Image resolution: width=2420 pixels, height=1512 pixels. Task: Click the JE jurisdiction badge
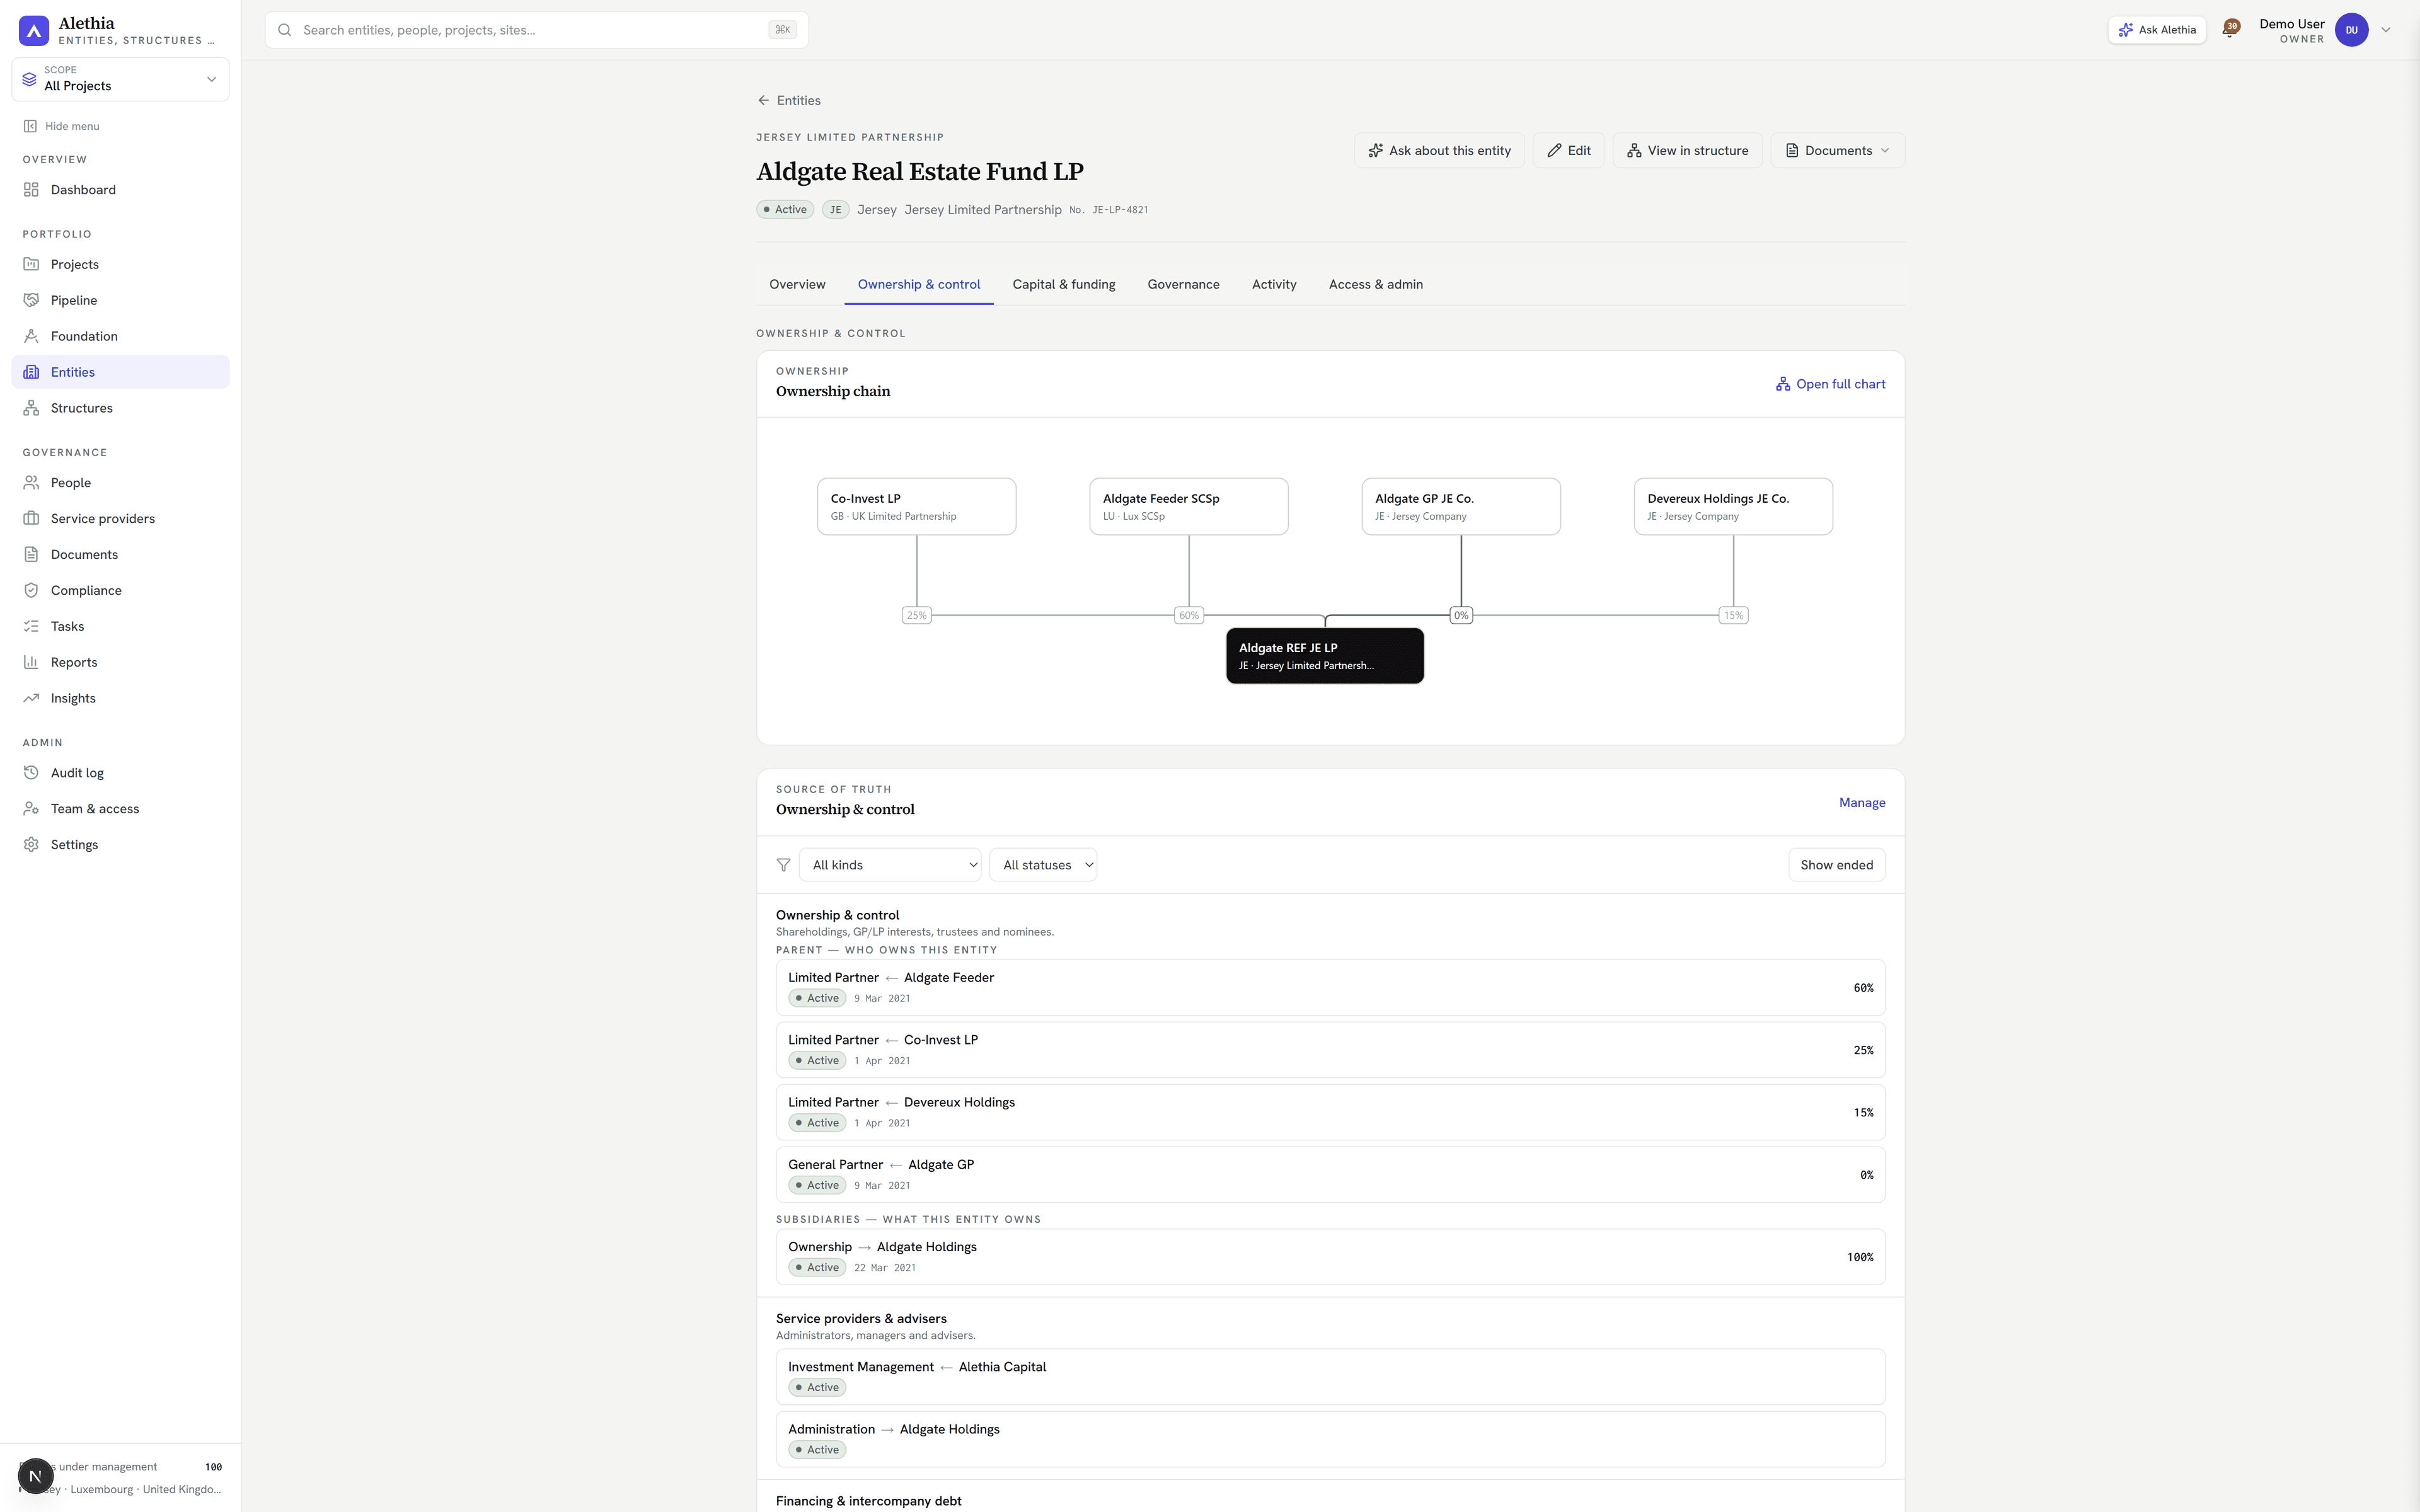[835, 210]
